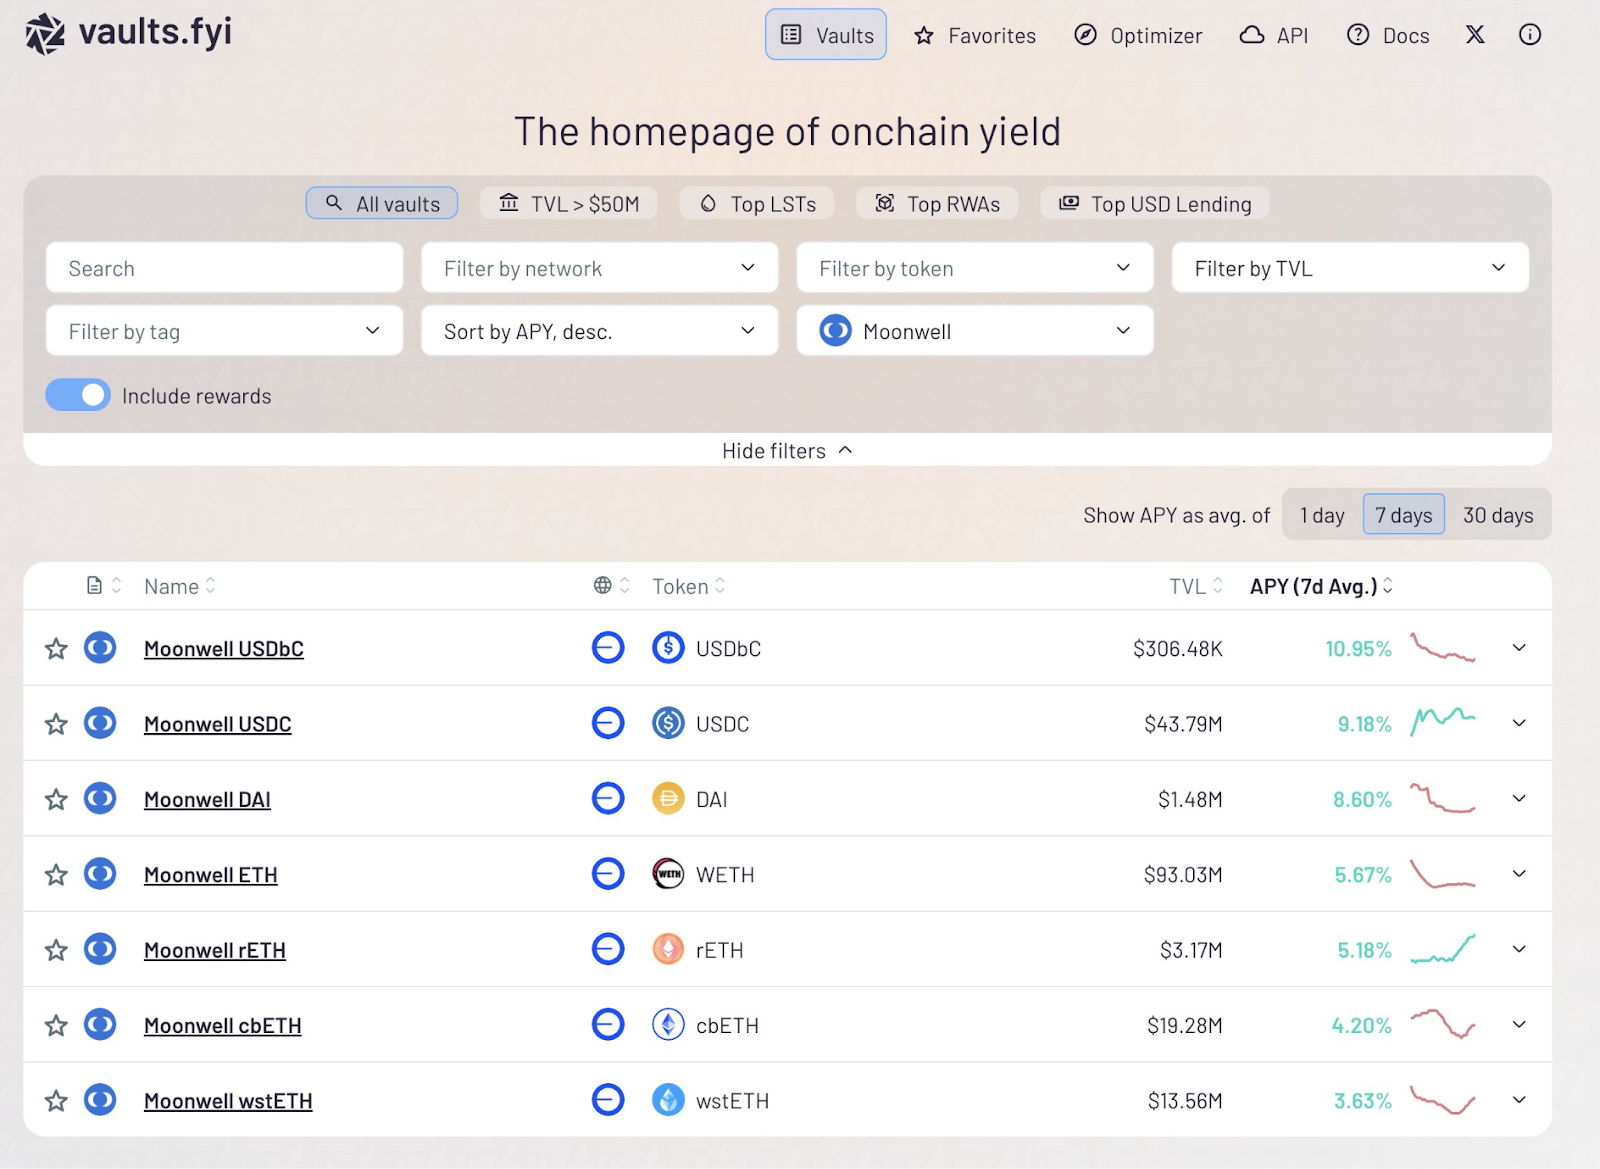Expand the Moonwell USDC row chevron
Viewport: 1600px width, 1169px height.
point(1519,723)
